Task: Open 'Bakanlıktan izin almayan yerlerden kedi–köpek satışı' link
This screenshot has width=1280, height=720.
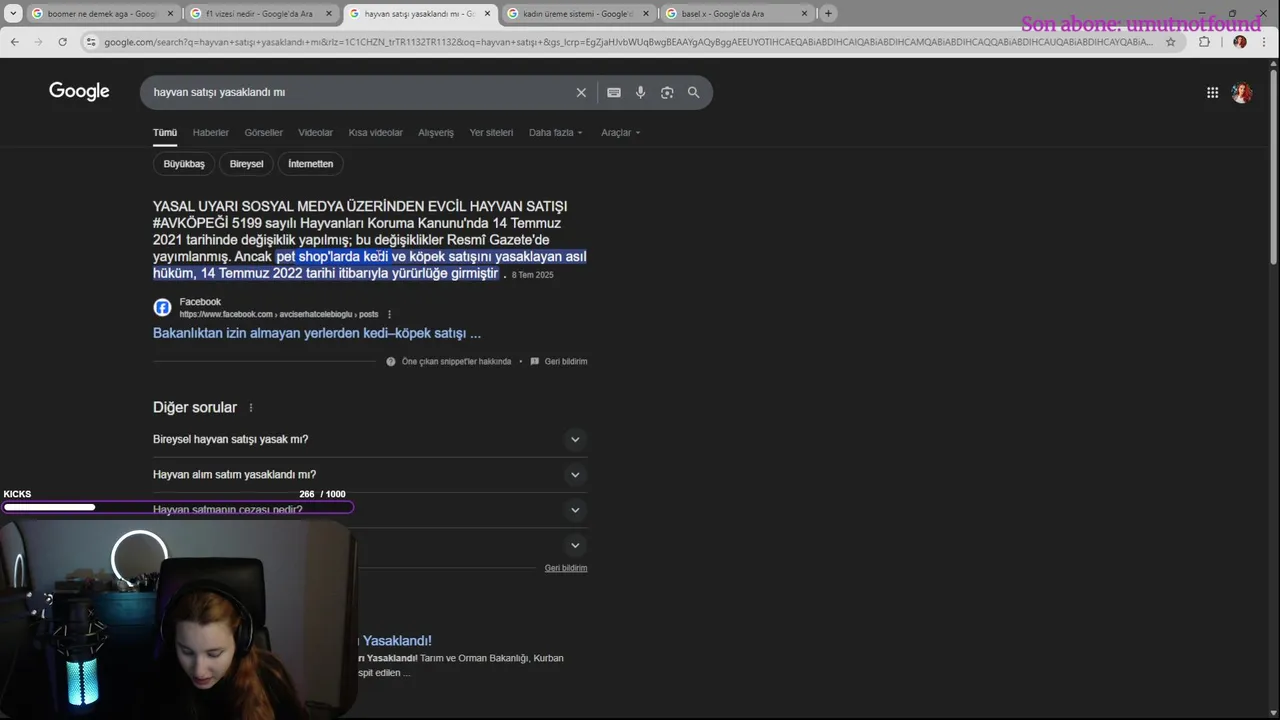Action: click(317, 333)
